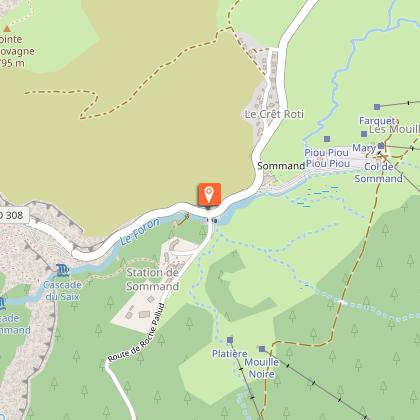
Task: Select the Mouille Noire station square
Action: tap(262, 349)
